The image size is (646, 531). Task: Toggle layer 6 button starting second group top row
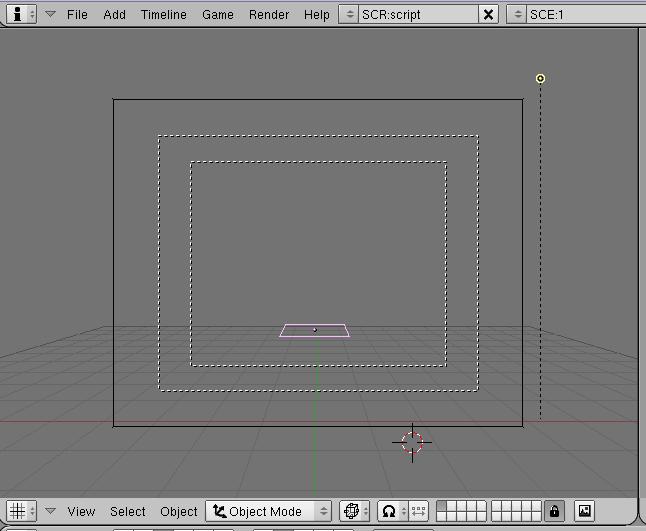[496, 506]
